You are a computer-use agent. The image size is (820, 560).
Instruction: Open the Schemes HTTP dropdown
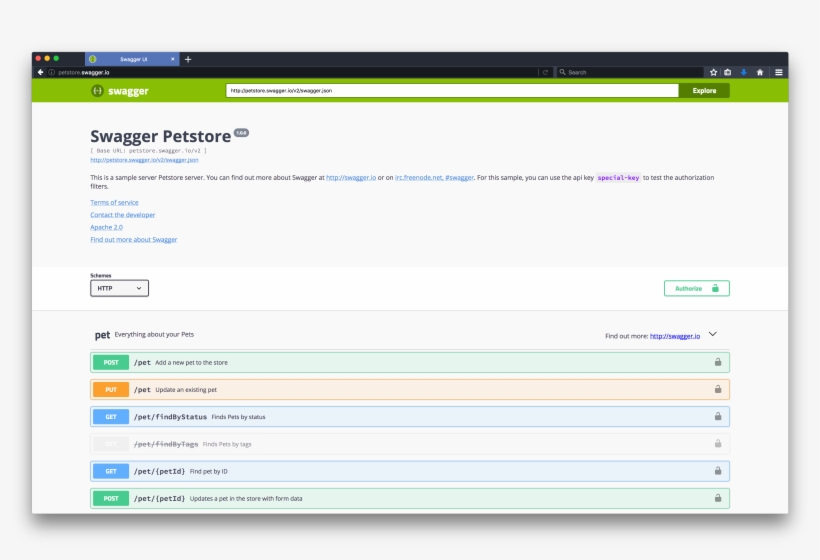tap(119, 288)
